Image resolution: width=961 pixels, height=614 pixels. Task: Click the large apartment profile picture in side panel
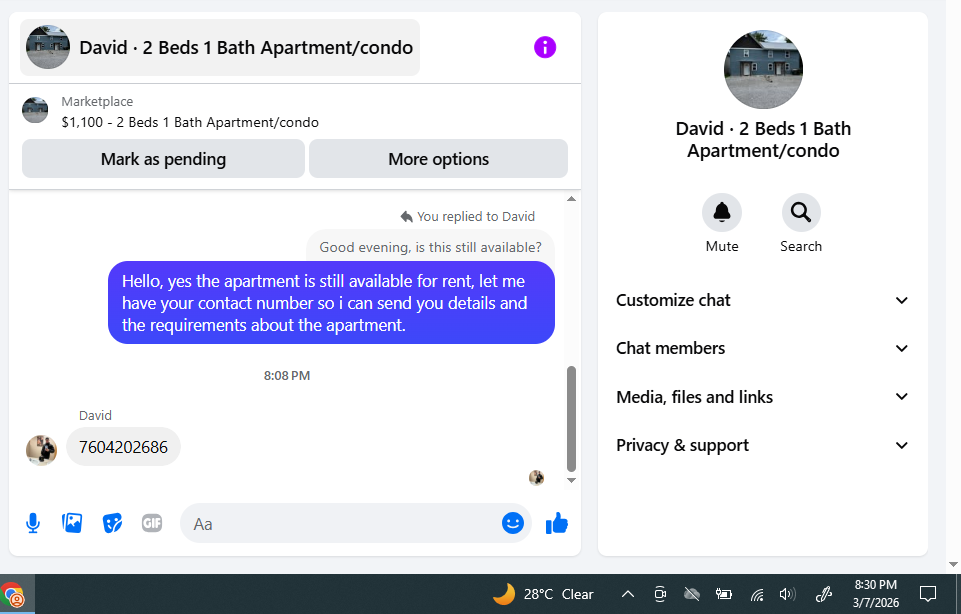click(763, 69)
